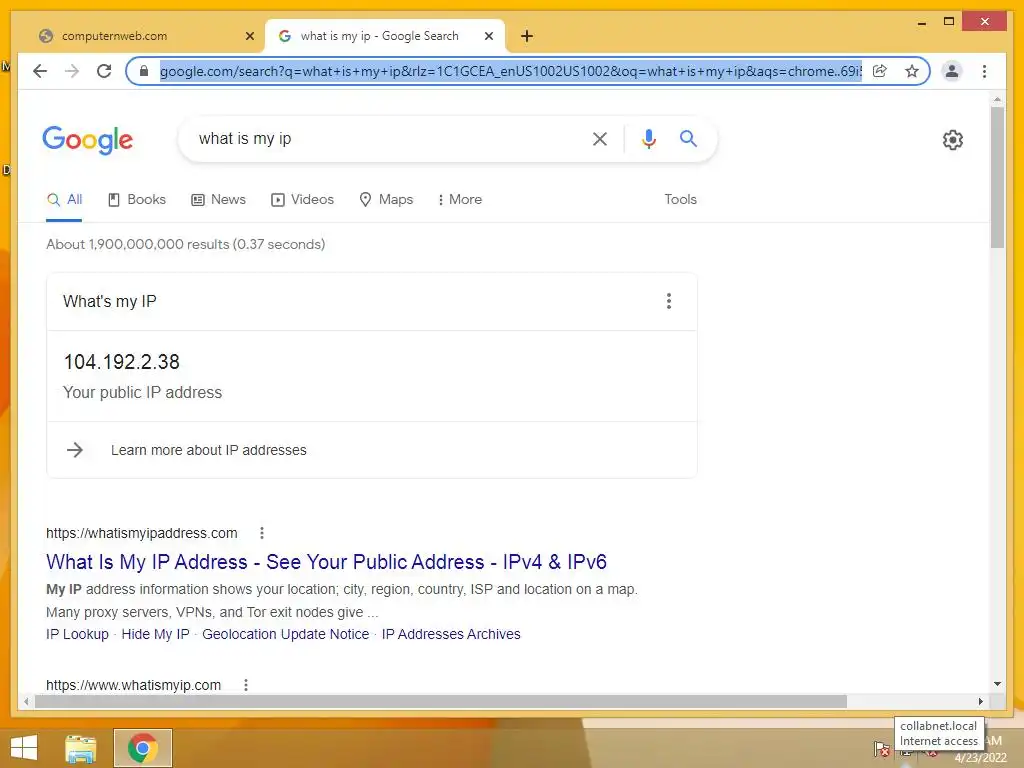Open the Tools filter options
The image size is (1024, 768).
click(x=680, y=199)
